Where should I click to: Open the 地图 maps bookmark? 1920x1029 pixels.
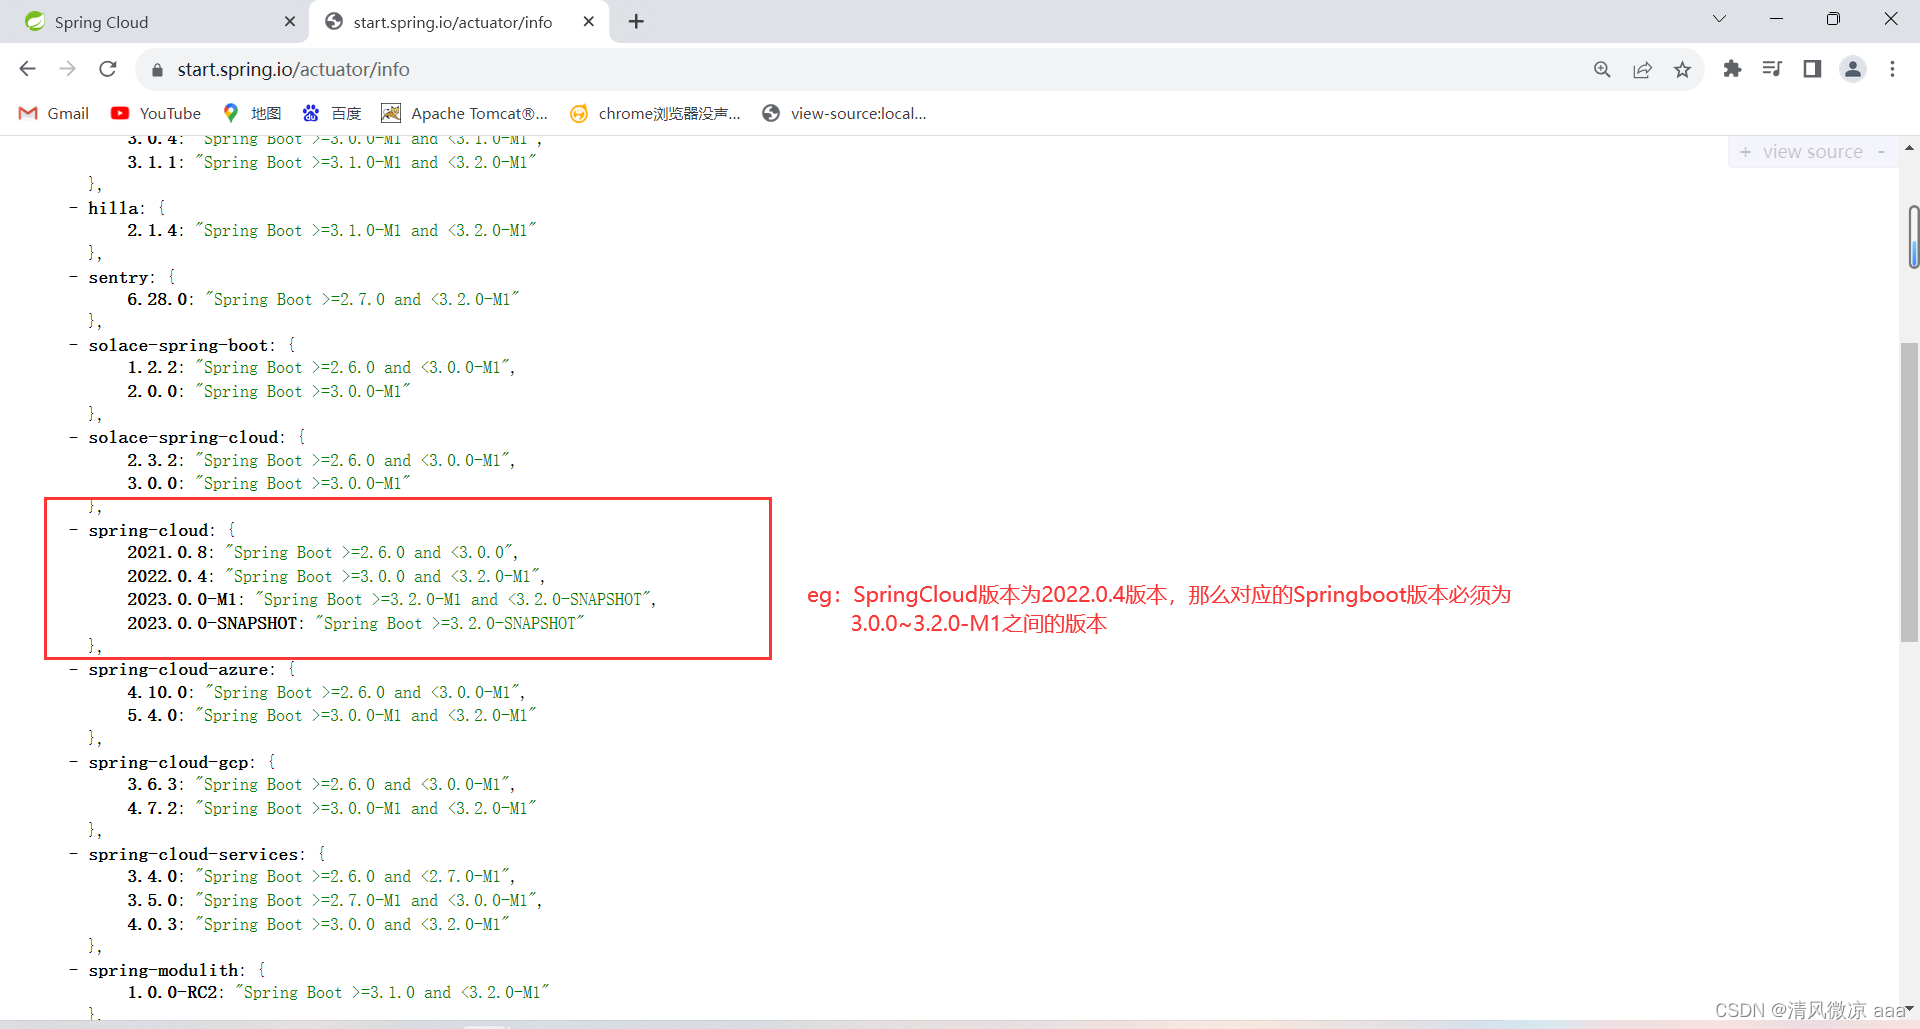coord(252,113)
